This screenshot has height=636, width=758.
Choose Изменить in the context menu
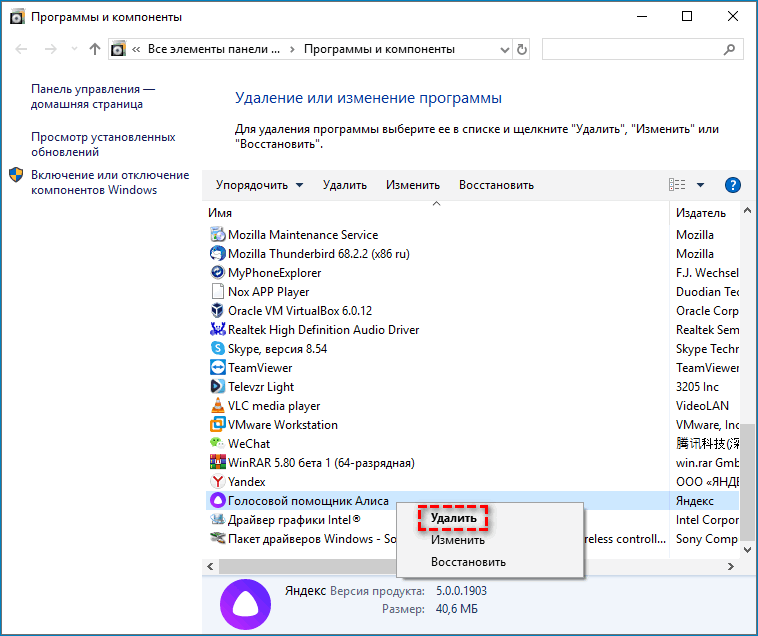tap(457, 540)
